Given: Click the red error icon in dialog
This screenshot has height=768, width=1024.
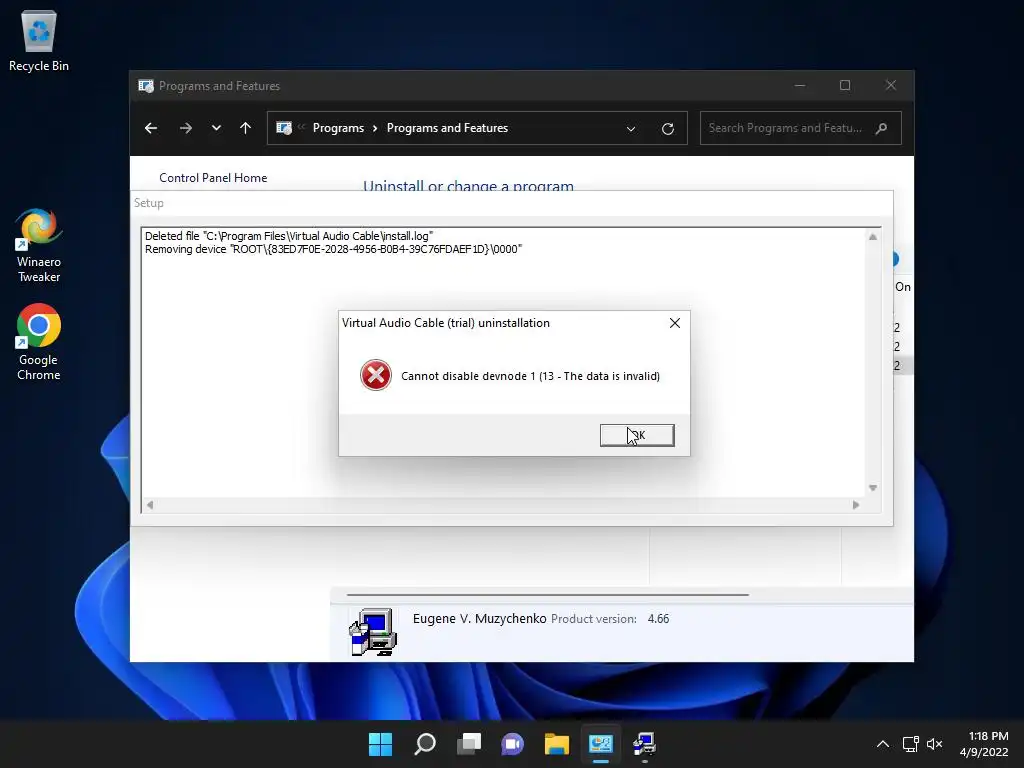Looking at the screenshot, I should 376,375.
